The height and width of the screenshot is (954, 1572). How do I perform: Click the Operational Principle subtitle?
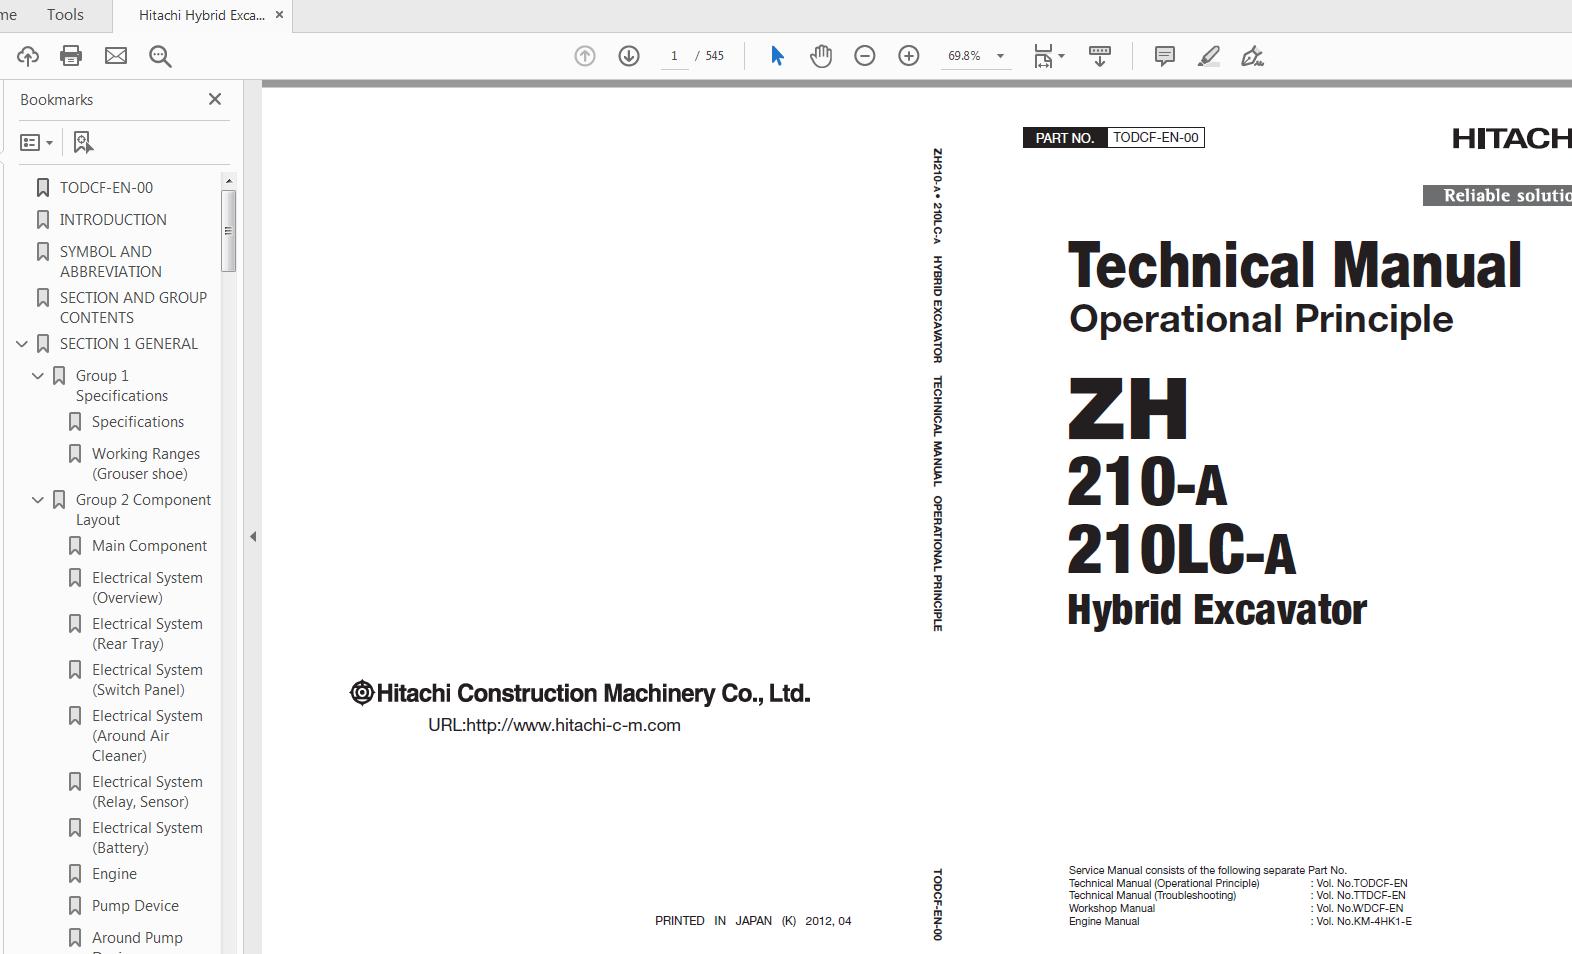pyautogui.click(x=1261, y=319)
